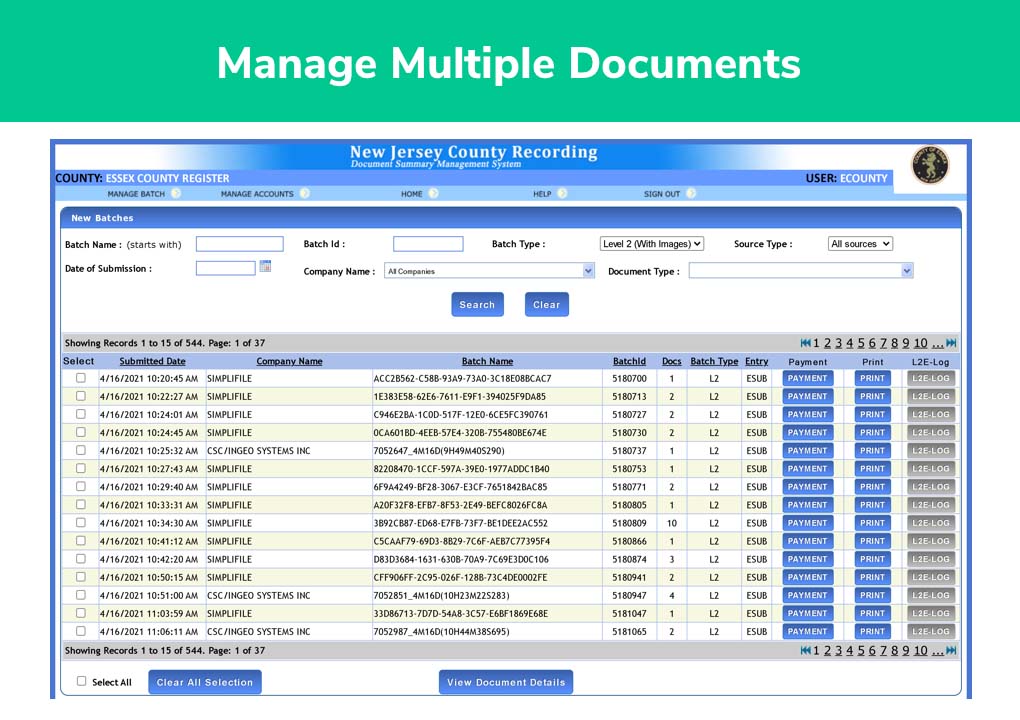Select the checkbox for batch 5180809
The image size is (1020, 720).
coord(81,522)
